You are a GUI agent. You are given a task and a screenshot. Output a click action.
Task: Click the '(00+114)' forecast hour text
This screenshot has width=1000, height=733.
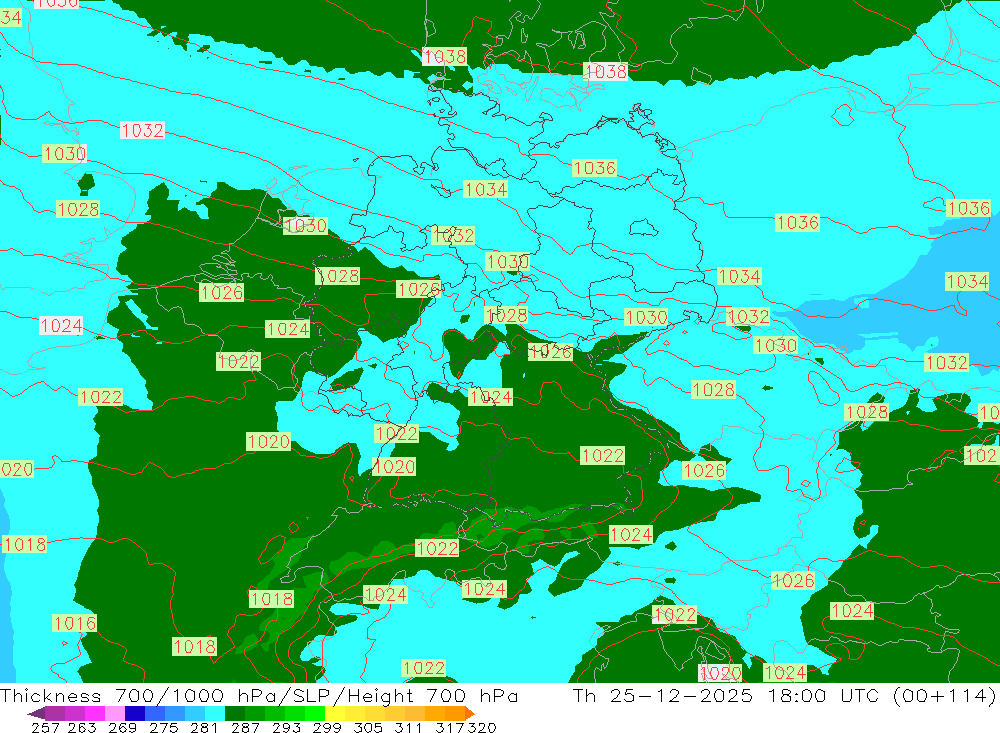point(944,695)
